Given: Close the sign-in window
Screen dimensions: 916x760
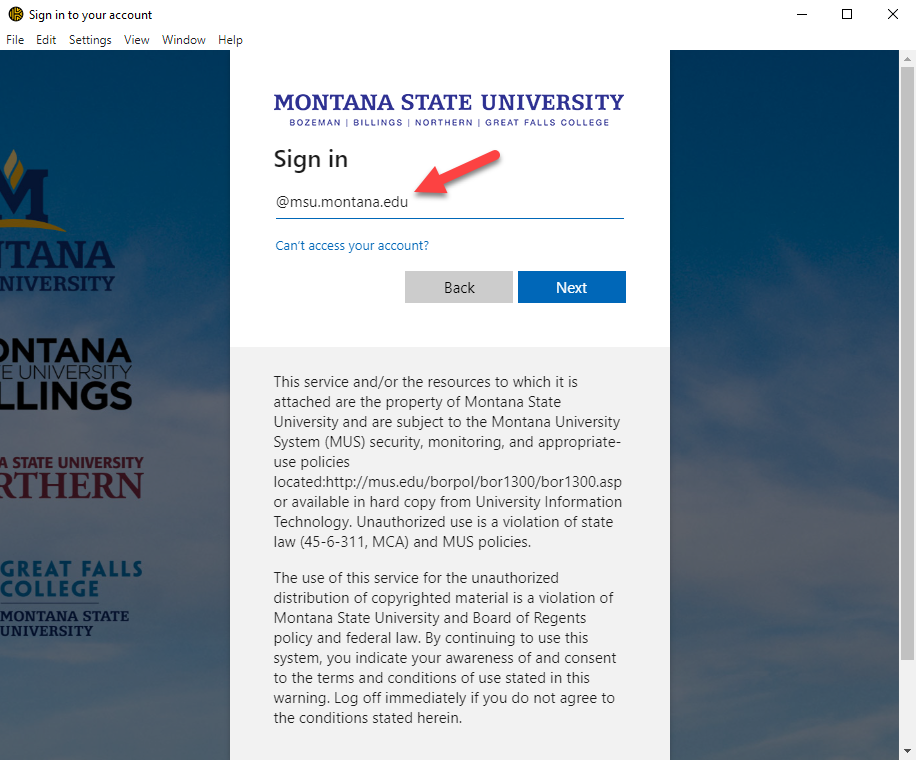Looking at the screenshot, I should coord(893,14).
